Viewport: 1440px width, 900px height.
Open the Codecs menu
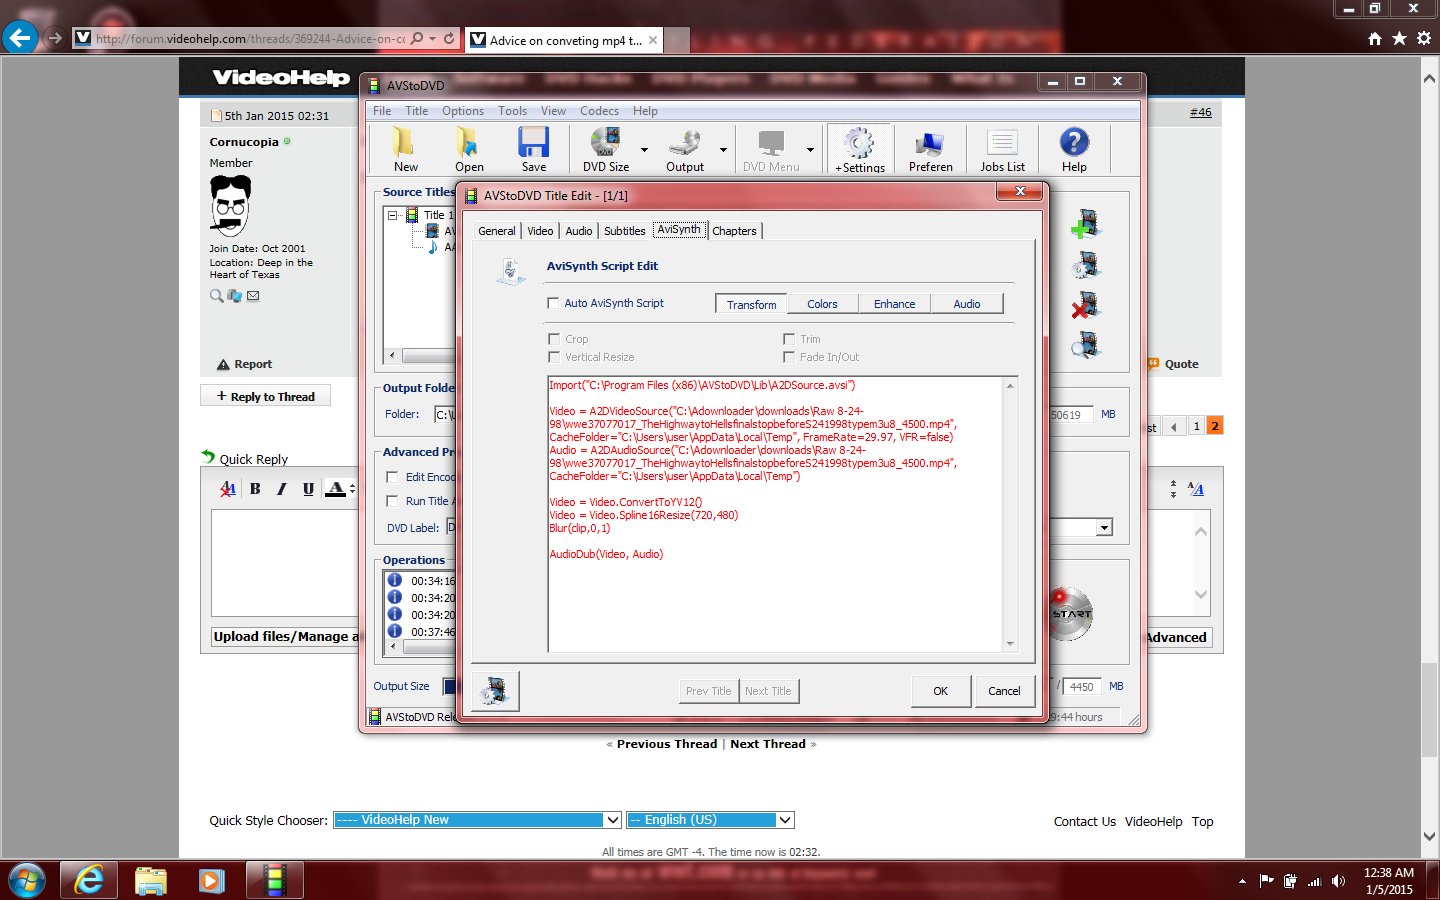599,111
